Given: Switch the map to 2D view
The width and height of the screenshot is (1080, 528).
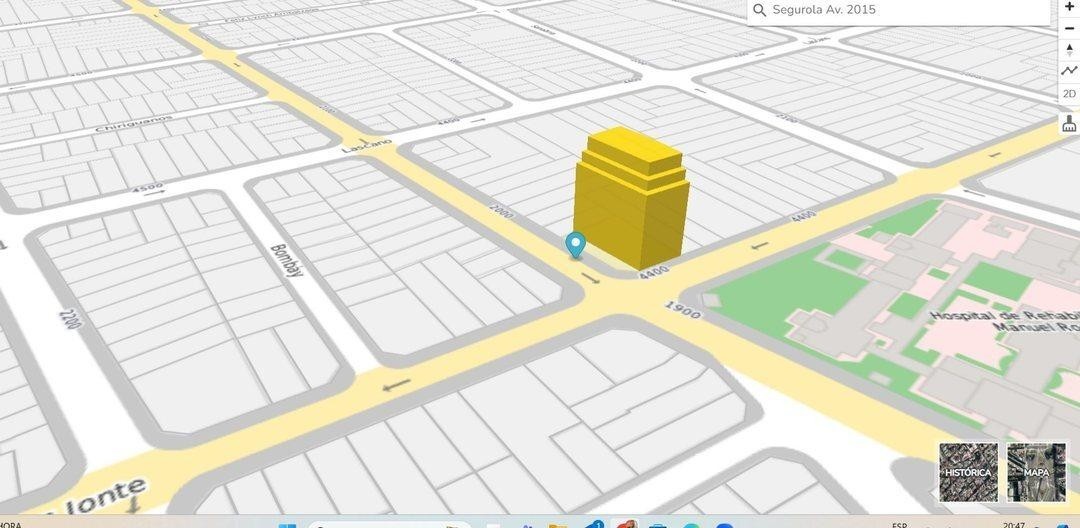Looking at the screenshot, I should (x=1069, y=94).
